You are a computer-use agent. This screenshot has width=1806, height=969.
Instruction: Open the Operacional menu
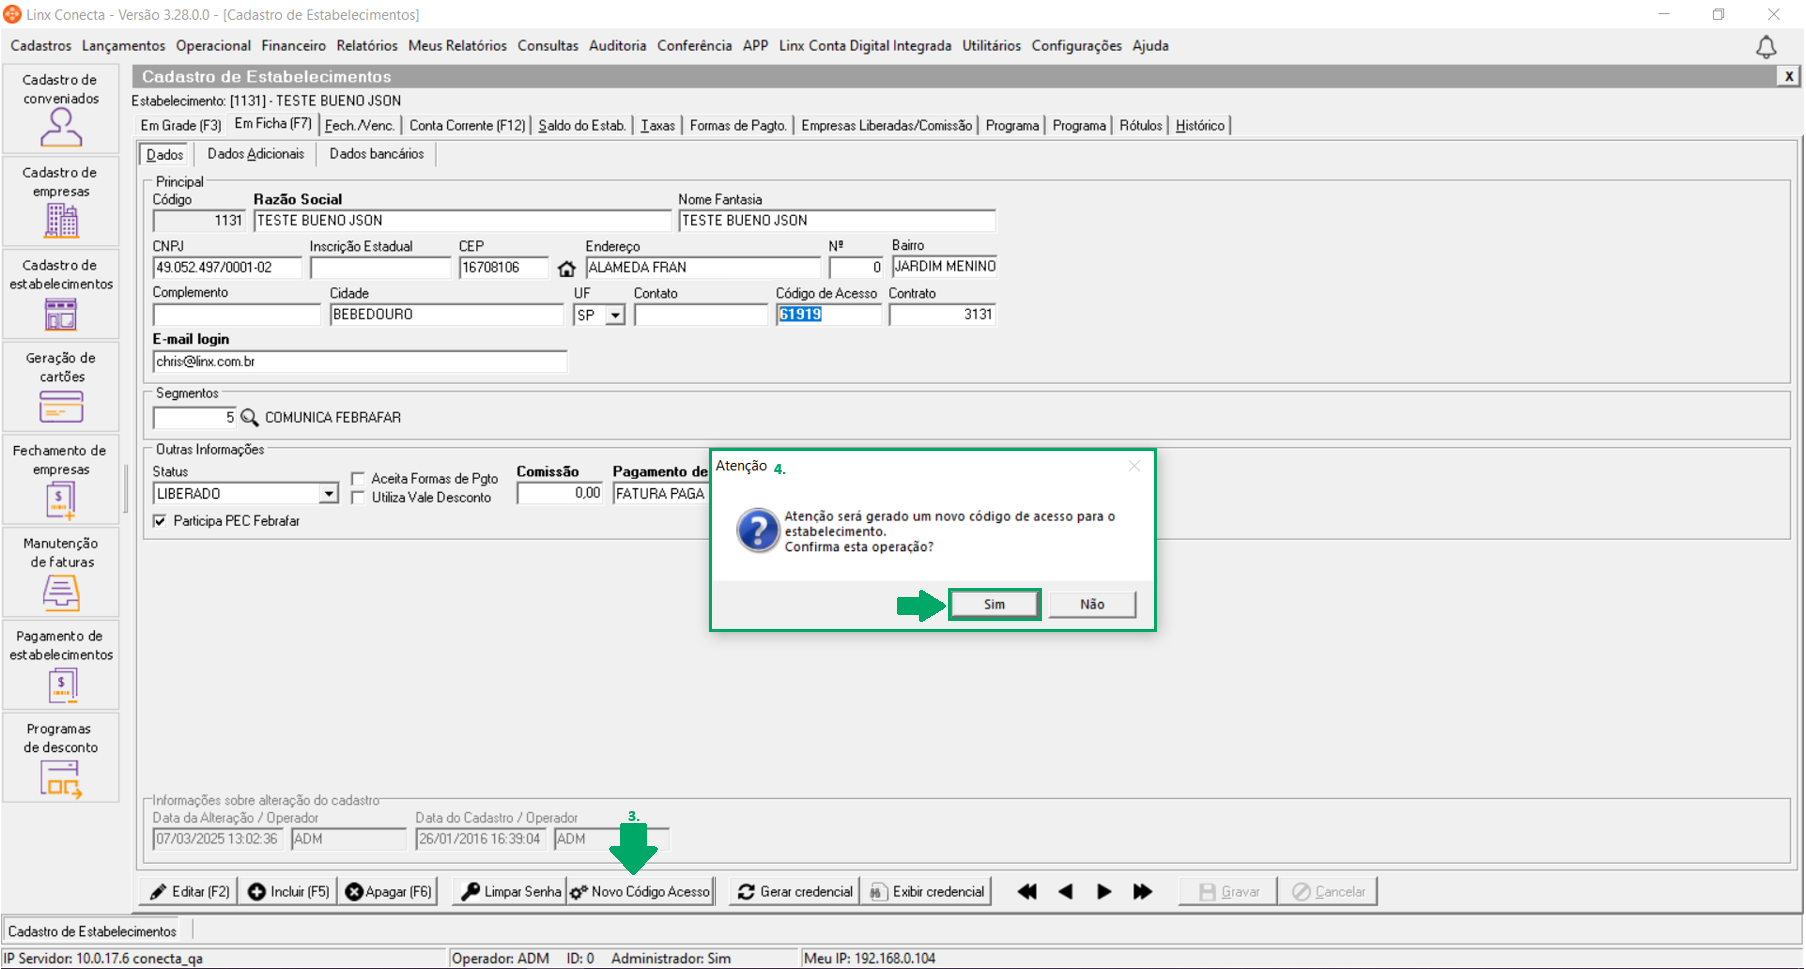coord(214,46)
